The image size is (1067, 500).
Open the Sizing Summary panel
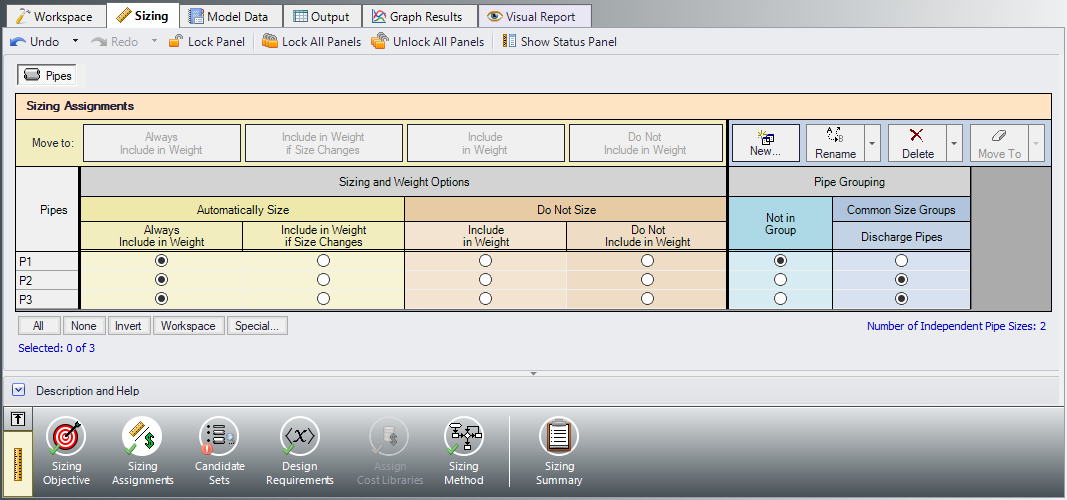coord(559,452)
